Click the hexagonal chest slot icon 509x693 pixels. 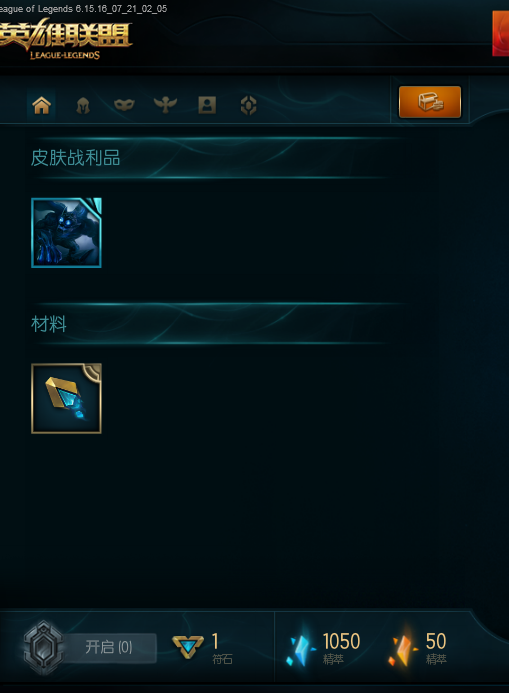tap(43, 648)
